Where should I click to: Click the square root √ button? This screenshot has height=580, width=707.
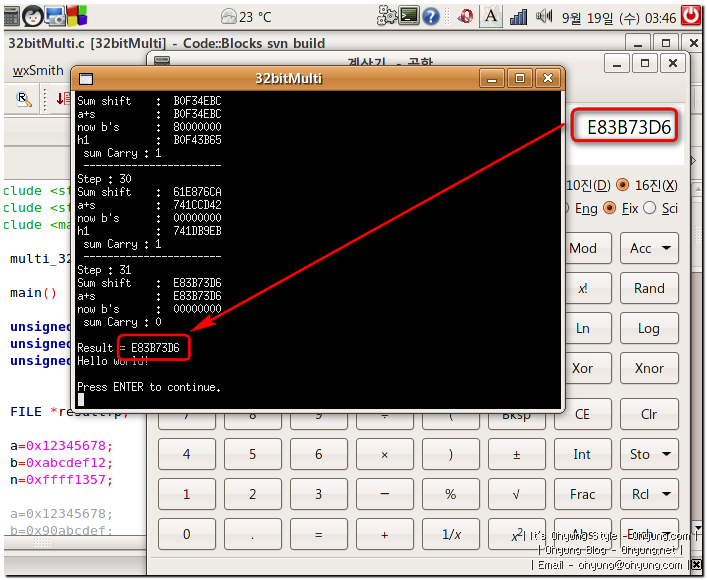coord(517,494)
